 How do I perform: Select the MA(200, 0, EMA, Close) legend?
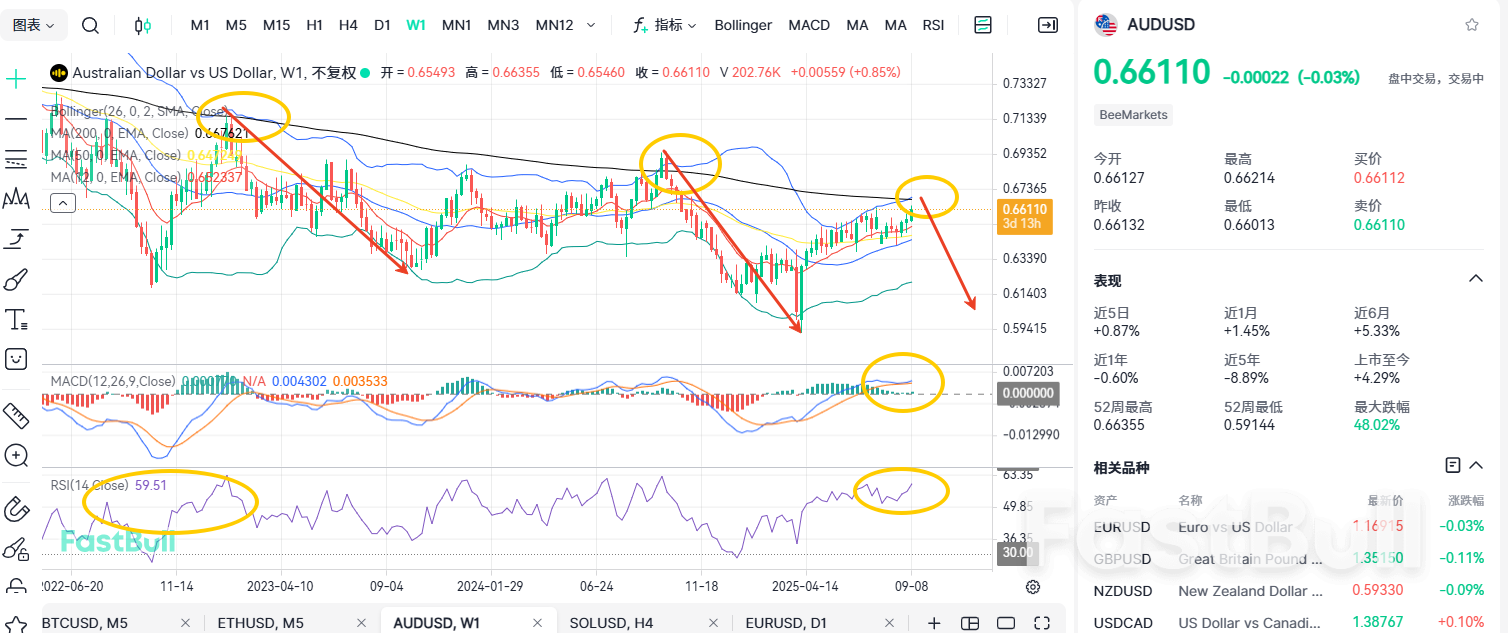click(x=119, y=133)
